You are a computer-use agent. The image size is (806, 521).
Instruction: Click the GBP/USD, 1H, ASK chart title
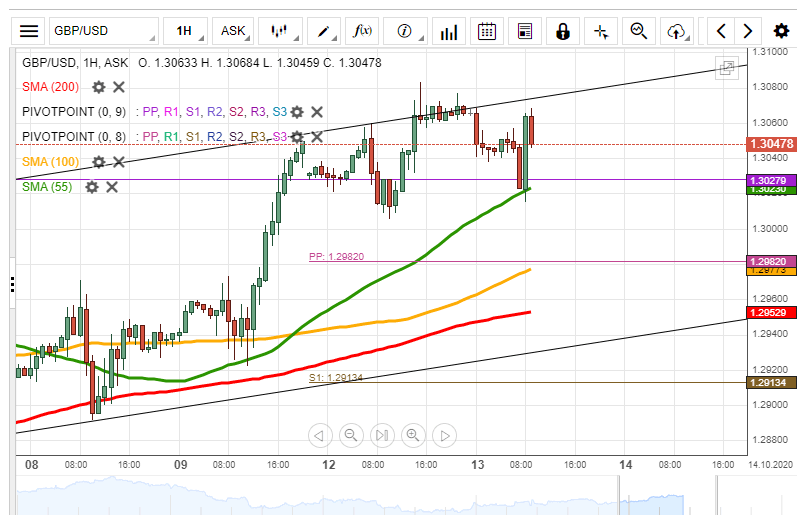click(75, 63)
